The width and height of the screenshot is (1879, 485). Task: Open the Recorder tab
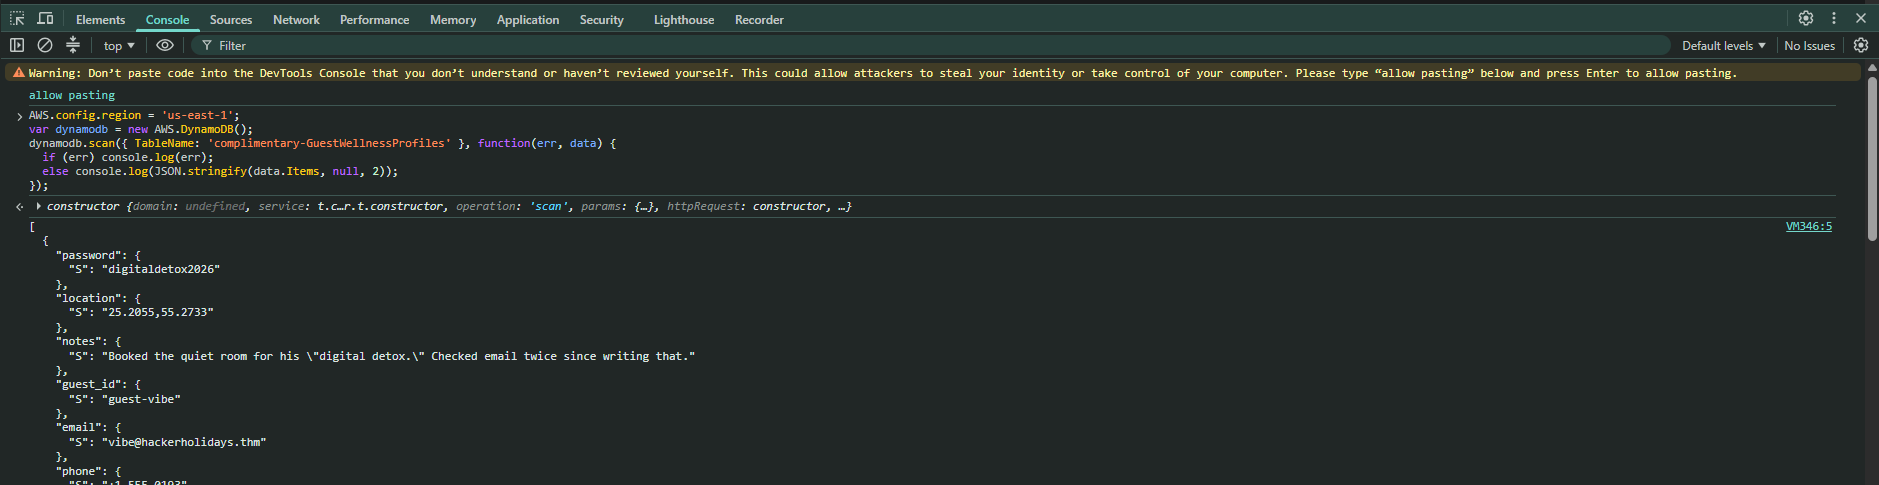(x=759, y=20)
